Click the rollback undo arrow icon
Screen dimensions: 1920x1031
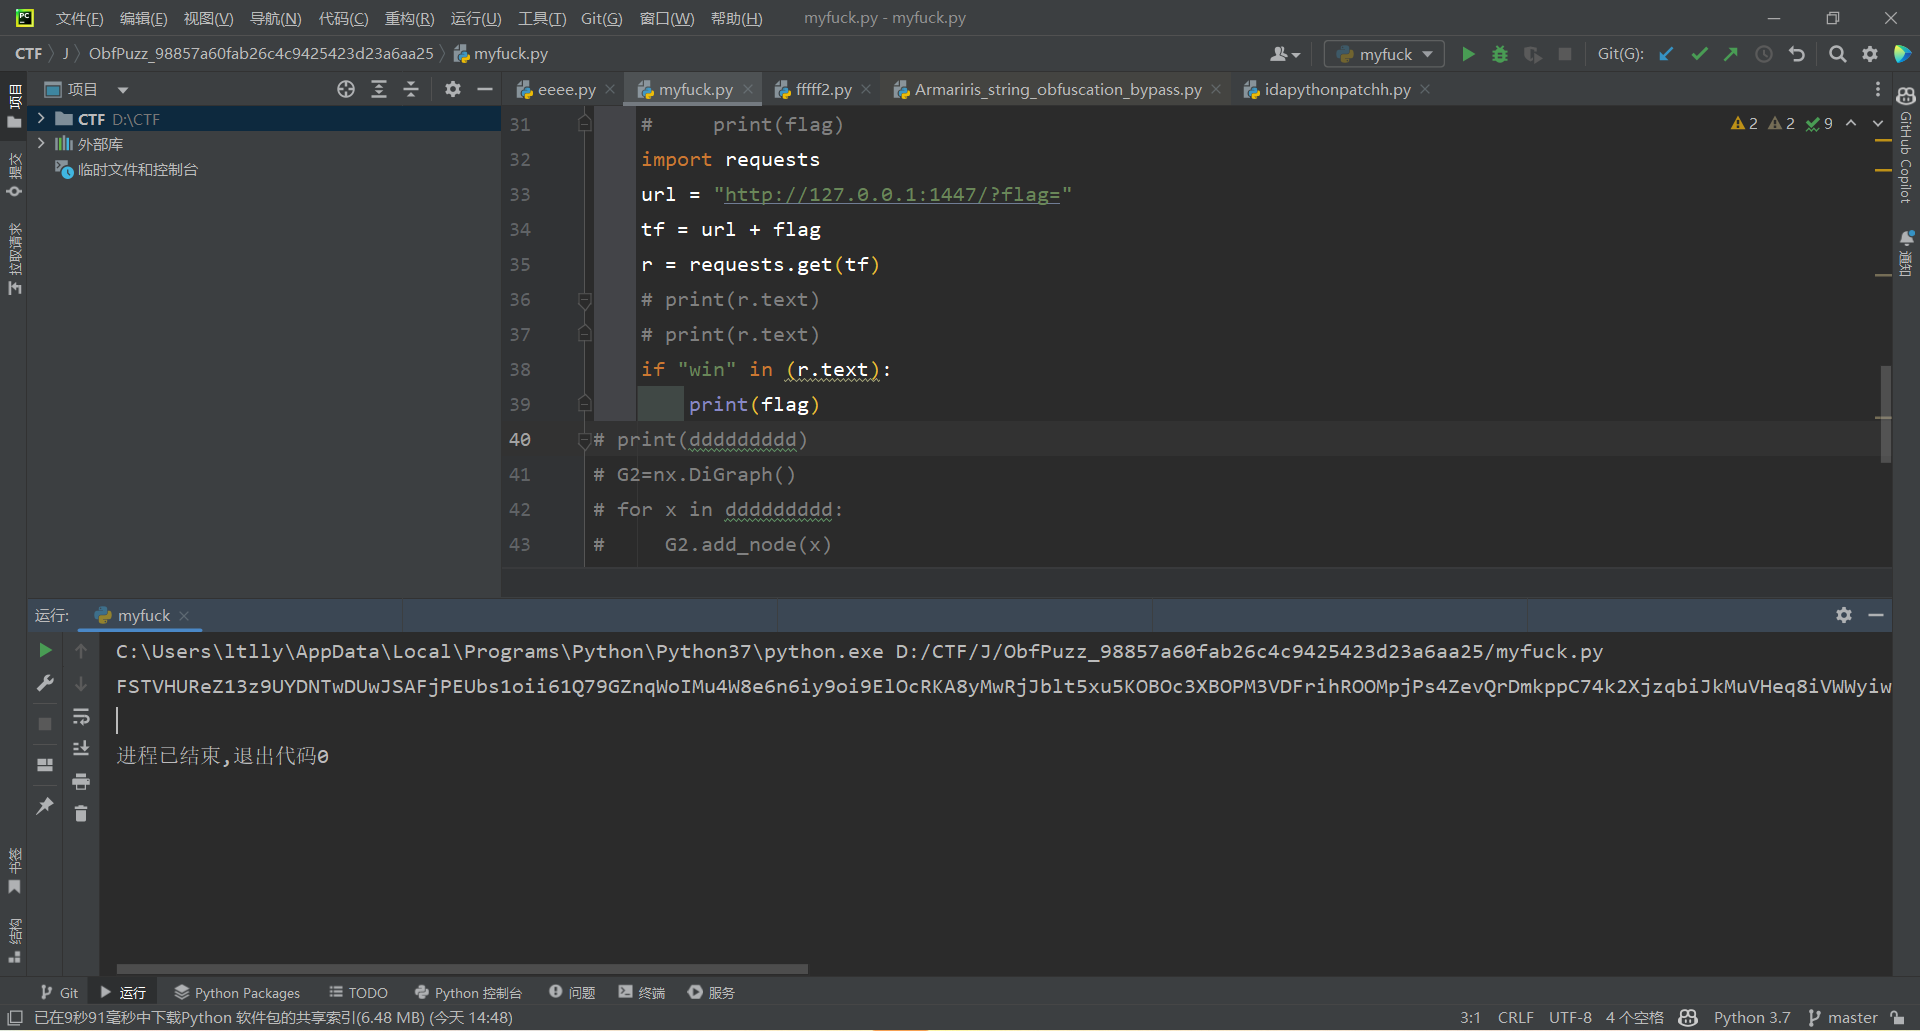[x=1797, y=54]
